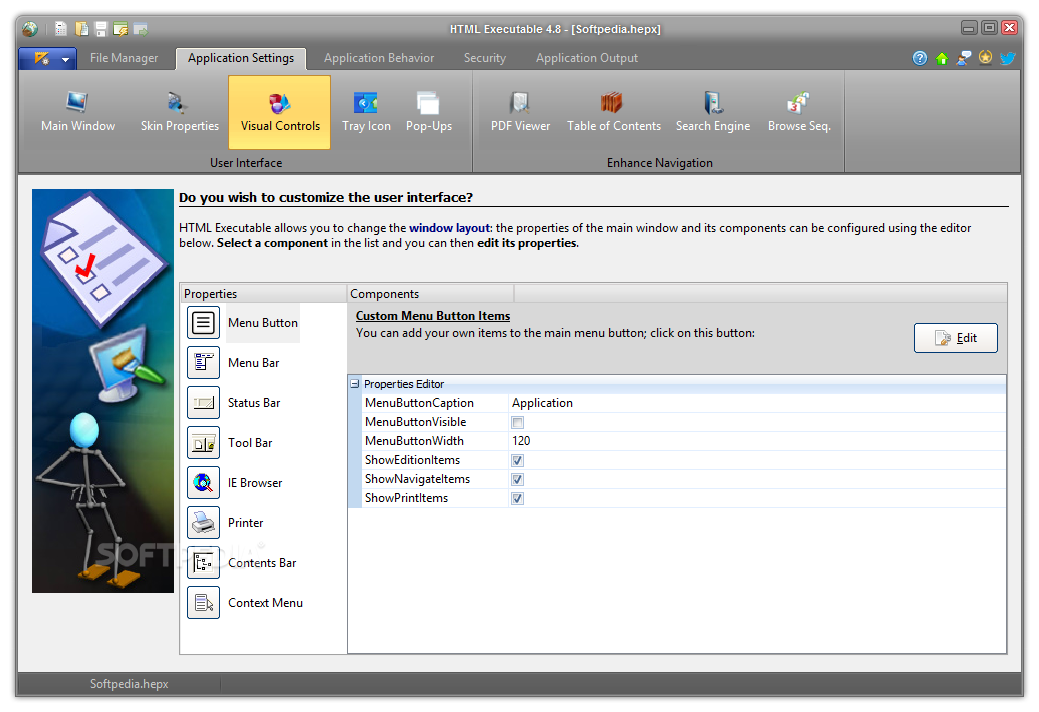Toggle the ShowNavigateItems checkbox
Viewport: 1039px width, 712px height.
pyautogui.click(x=518, y=480)
